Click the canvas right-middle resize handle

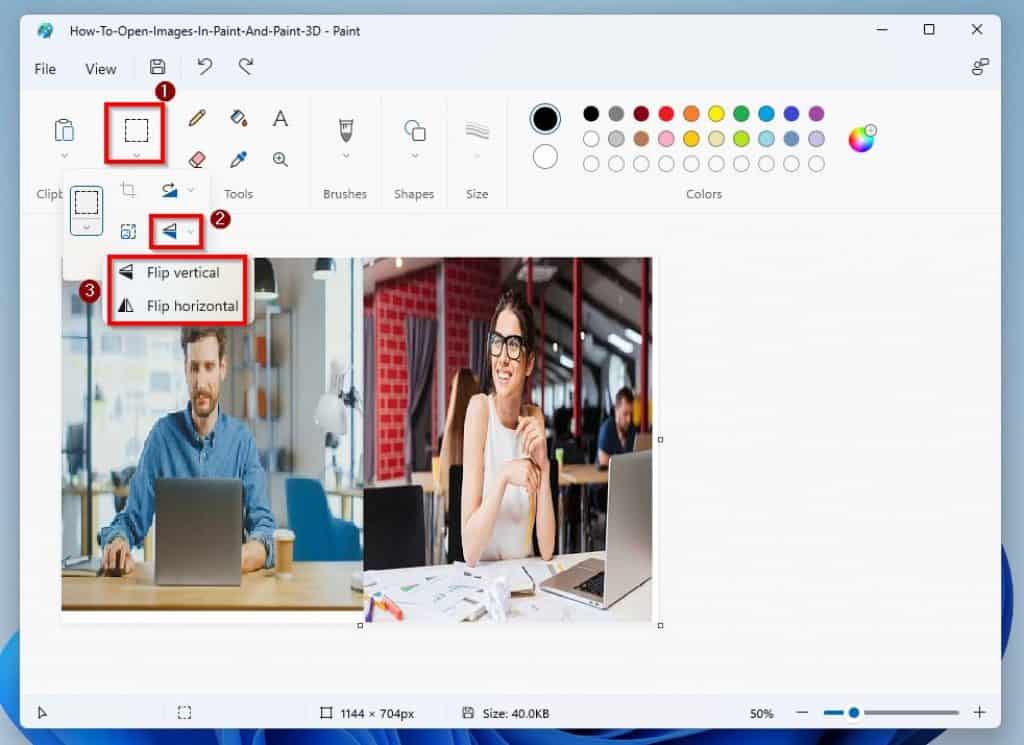[660, 440]
